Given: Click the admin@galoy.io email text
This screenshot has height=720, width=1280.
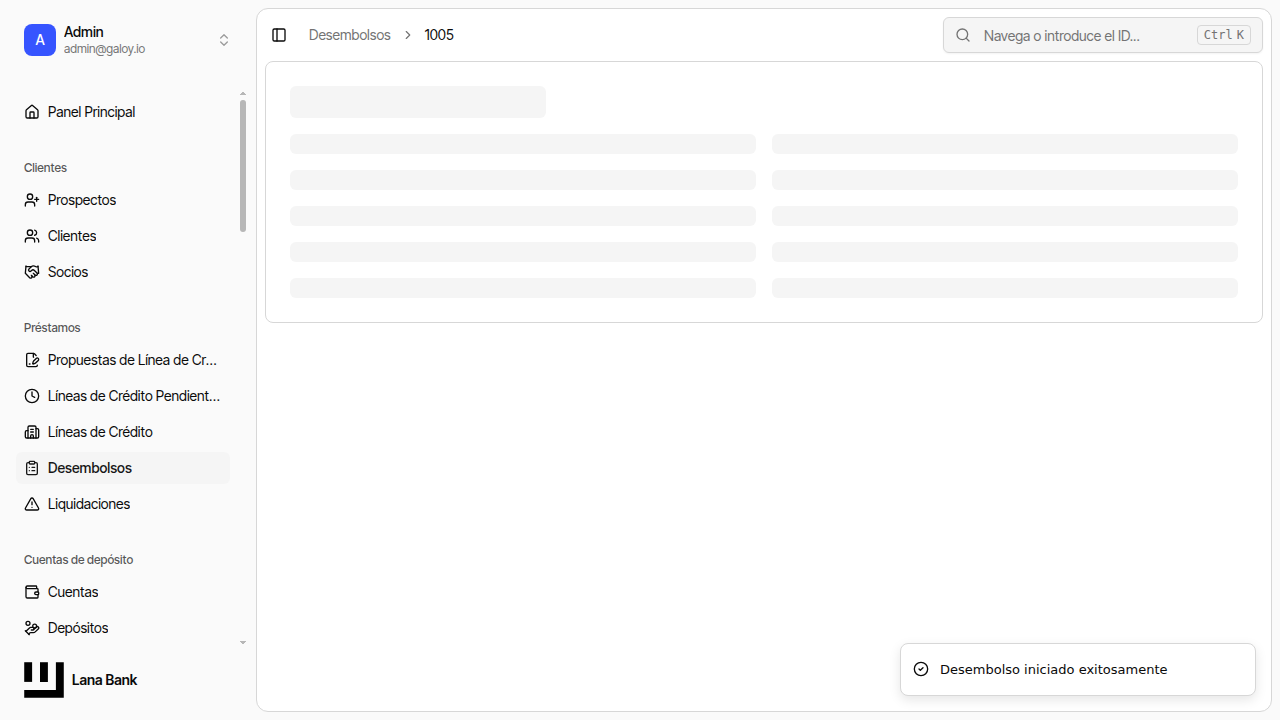Looking at the screenshot, I should pos(104,49).
